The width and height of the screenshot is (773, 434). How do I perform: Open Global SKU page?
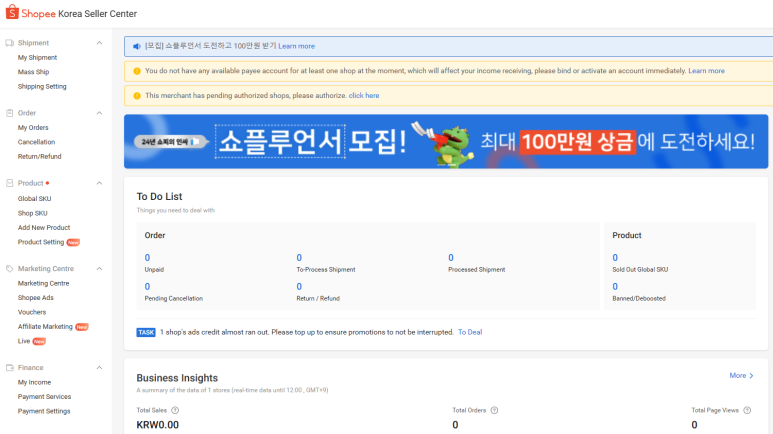coord(35,199)
